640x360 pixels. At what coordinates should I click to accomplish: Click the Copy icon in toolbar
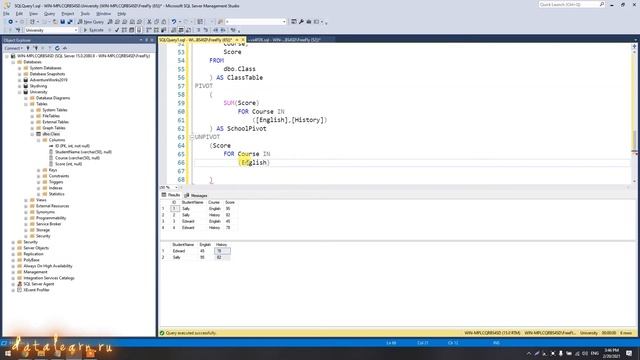point(157,22)
